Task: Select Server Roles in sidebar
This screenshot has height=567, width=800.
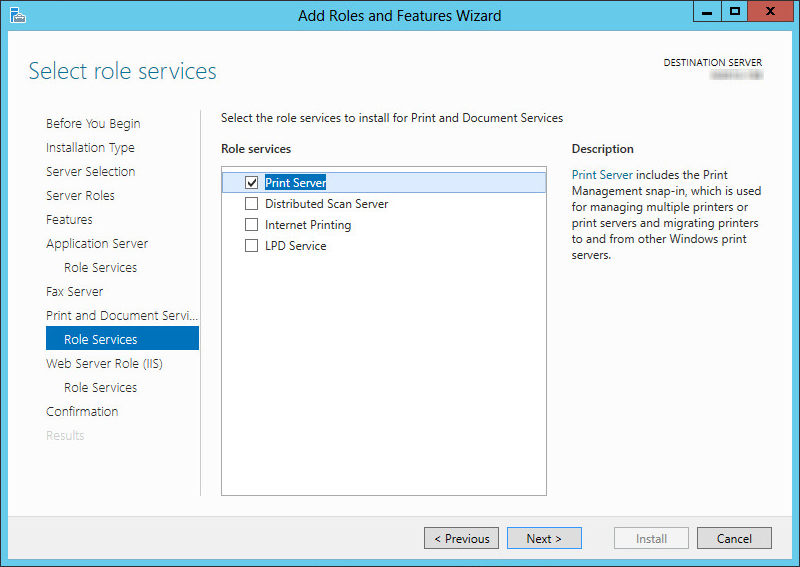Action: pyautogui.click(x=80, y=196)
